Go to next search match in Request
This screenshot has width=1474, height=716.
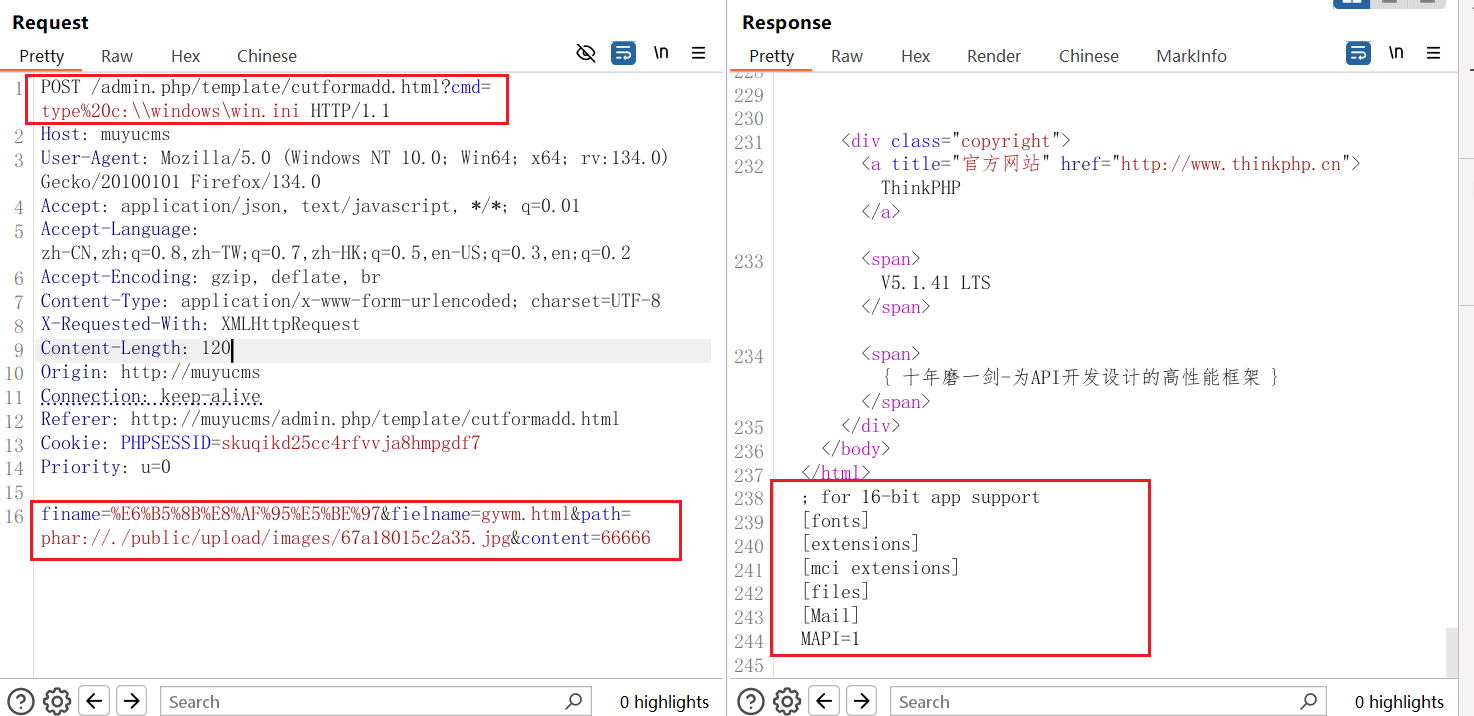point(132,701)
